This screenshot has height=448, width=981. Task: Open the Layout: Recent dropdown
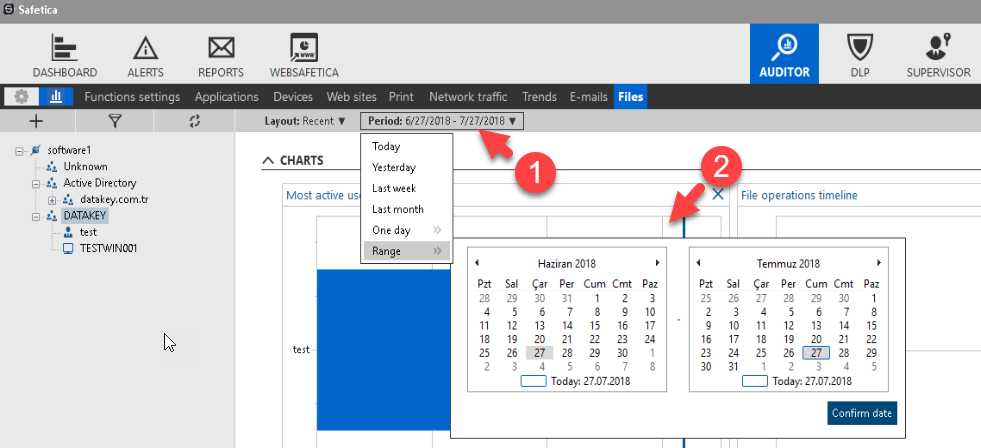click(x=305, y=121)
